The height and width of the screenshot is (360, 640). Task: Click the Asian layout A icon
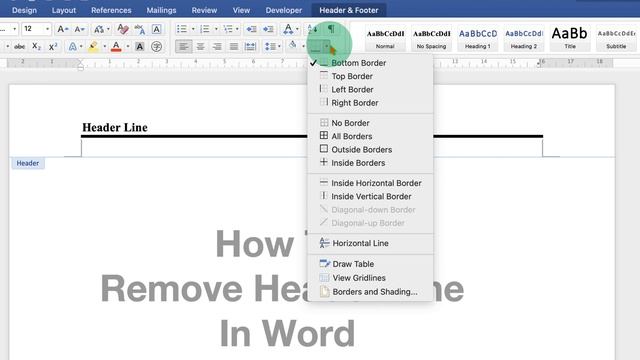(x=288, y=29)
